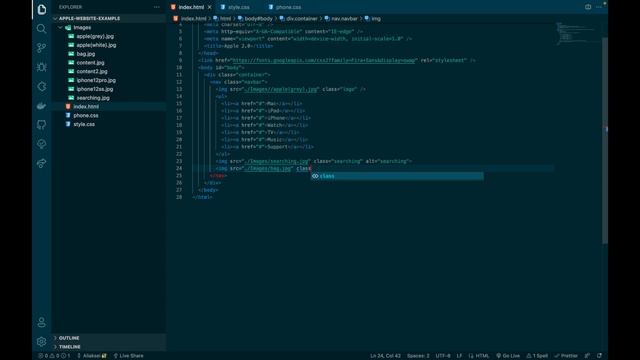The height and width of the screenshot is (360, 640).
Task: Click Live Share in status bar
Action: tap(129, 356)
